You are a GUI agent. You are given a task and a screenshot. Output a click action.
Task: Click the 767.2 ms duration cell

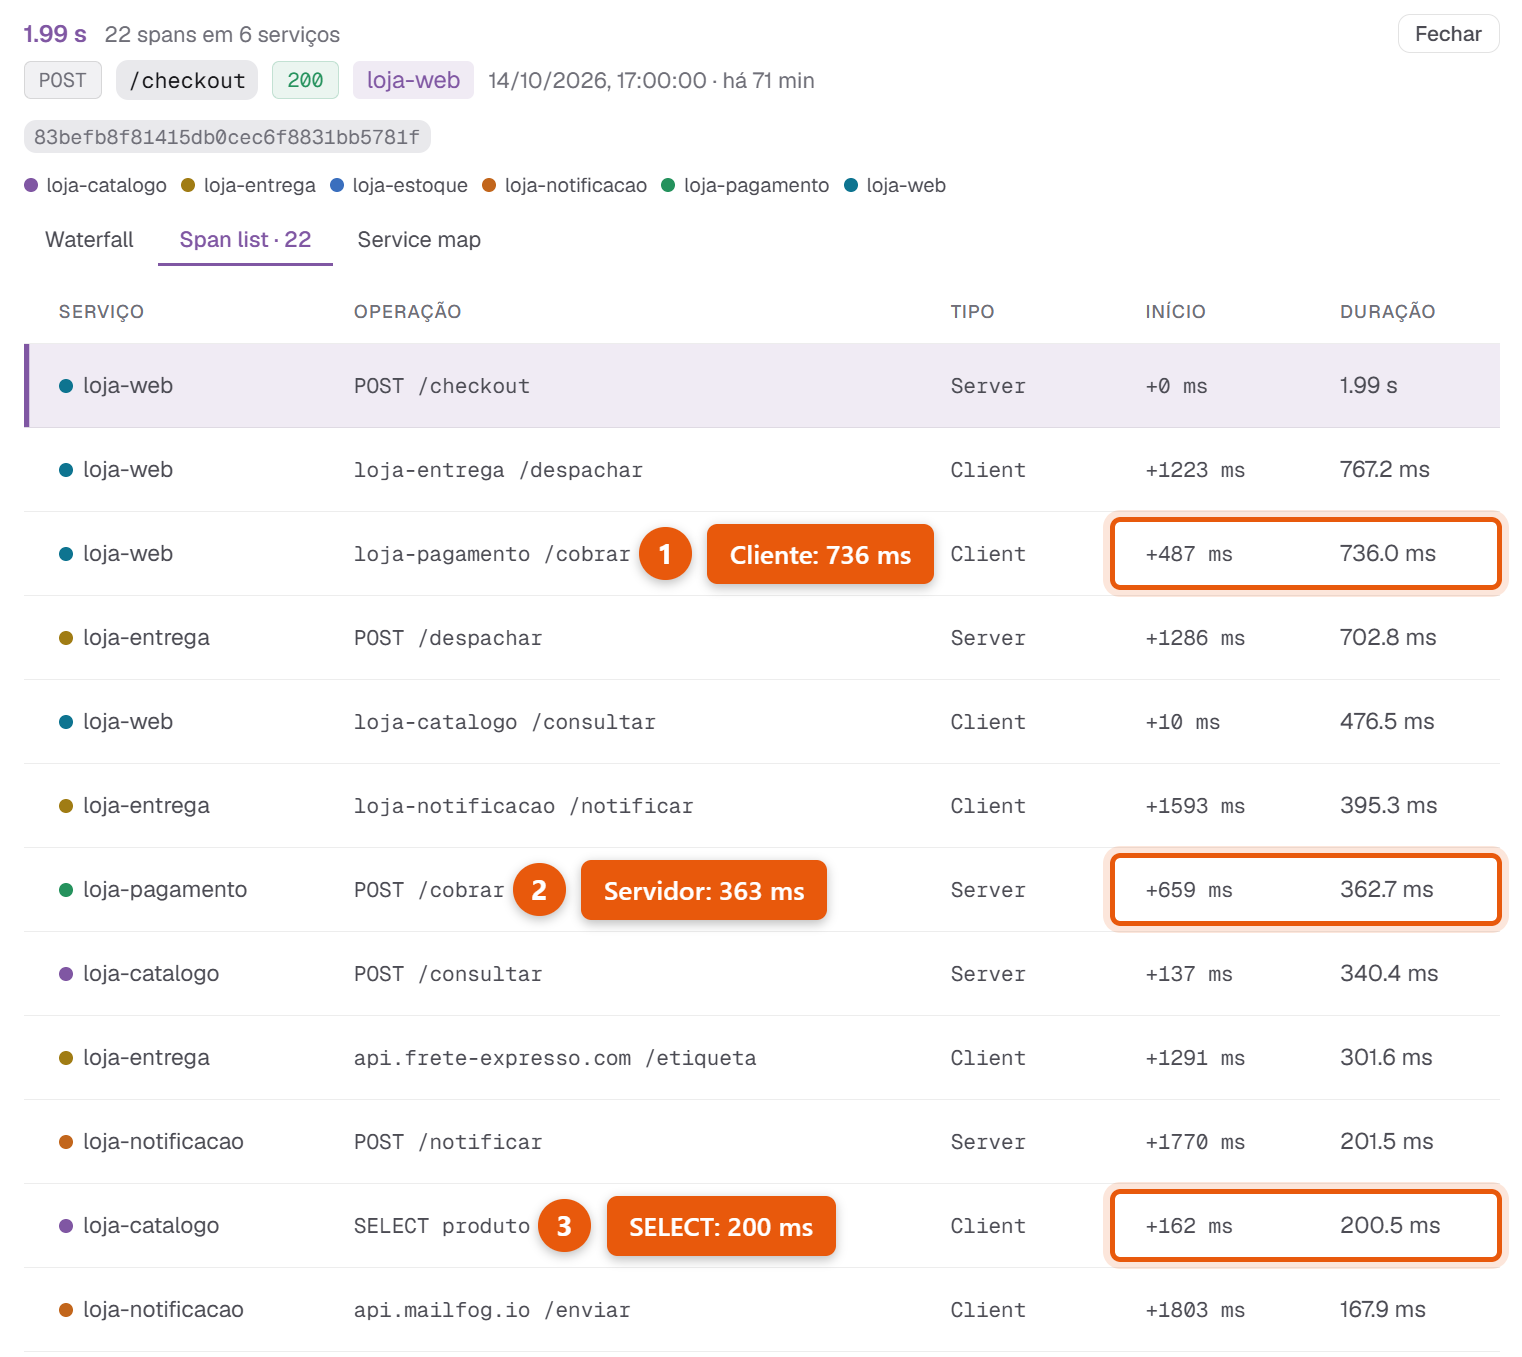click(x=1384, y=470)
